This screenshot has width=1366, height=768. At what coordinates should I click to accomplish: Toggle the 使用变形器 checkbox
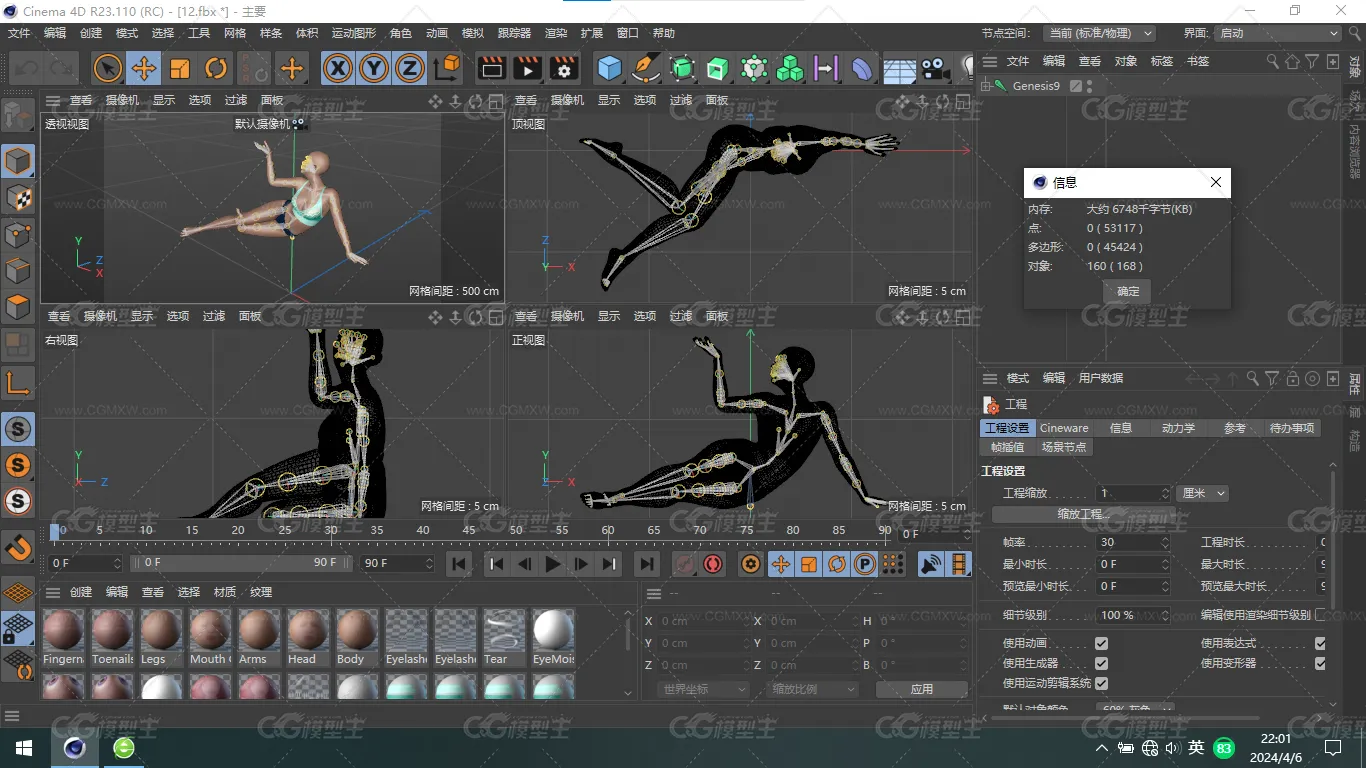click(x=1320, y=663)
